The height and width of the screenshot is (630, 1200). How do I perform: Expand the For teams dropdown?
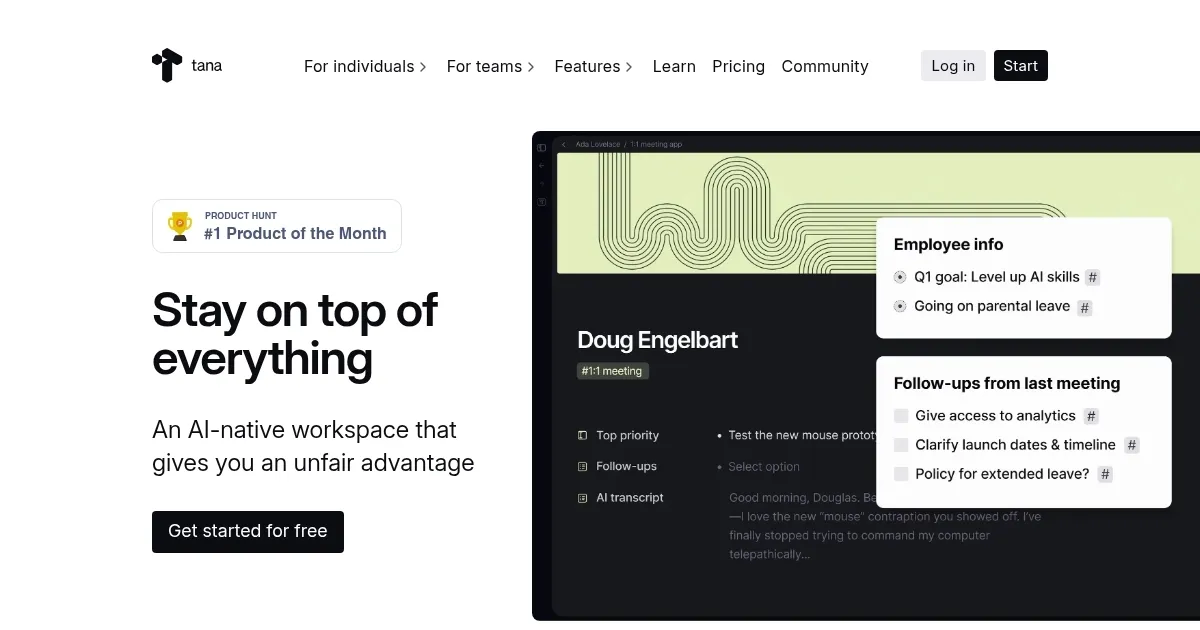click(490, 66)
